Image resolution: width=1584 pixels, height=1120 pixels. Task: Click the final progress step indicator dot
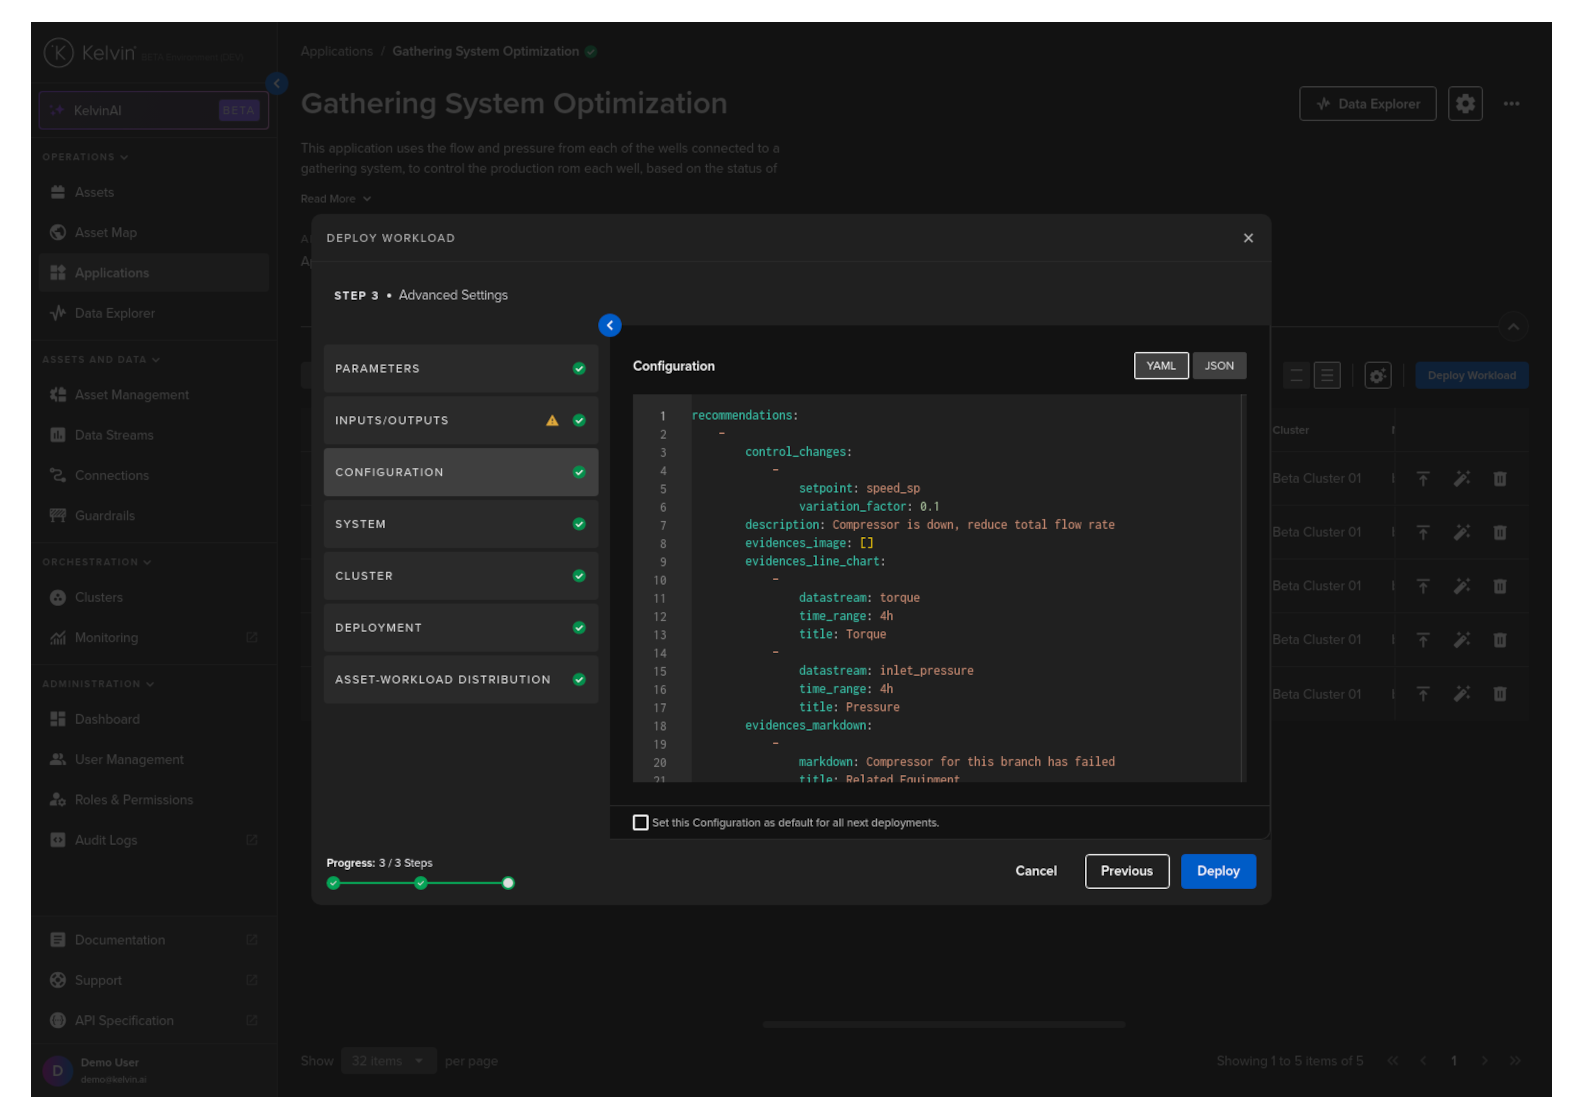(508, 883)
